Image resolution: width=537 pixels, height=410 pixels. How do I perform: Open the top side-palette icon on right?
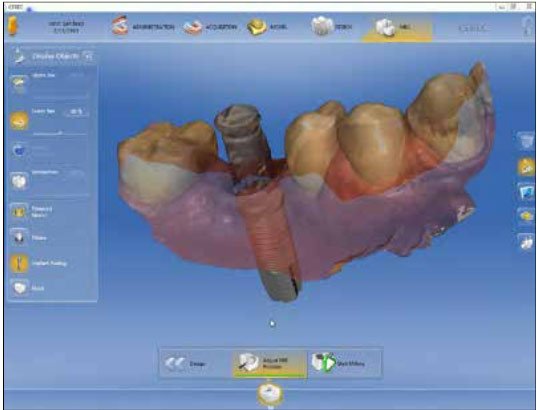pos(527,141)
